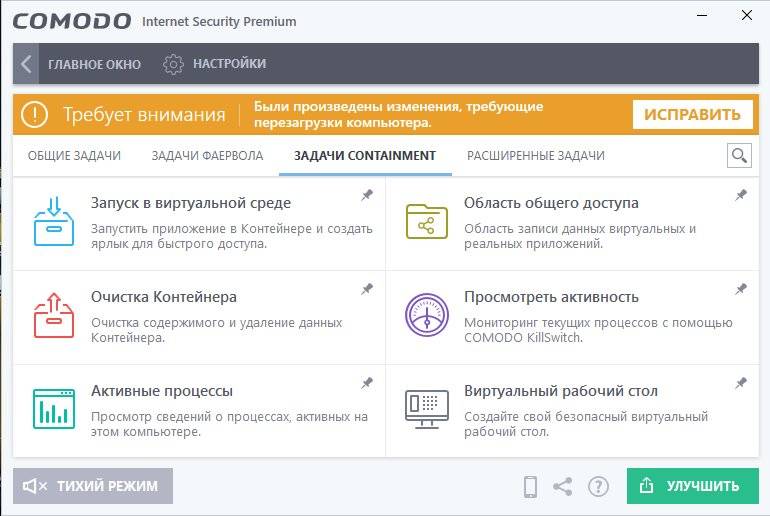Open the РАСШИРЕННЫЕ ЗАДАЧИ tab
This screenshot has width=770, height=516.
pos(535,156)
